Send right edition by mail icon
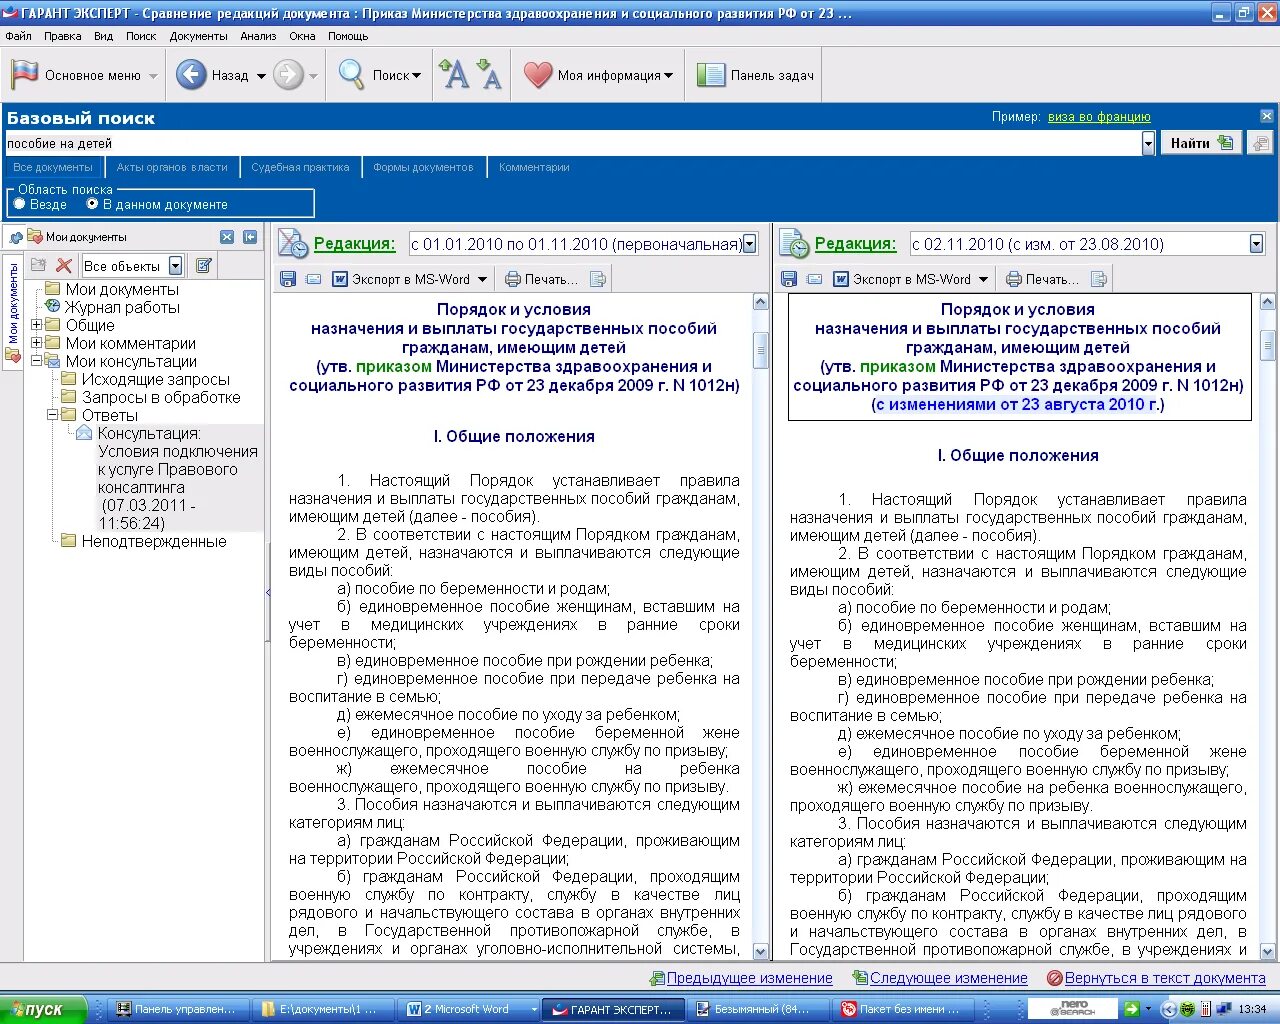The width and height of the screenshot is (1280, 1024). 814,279
